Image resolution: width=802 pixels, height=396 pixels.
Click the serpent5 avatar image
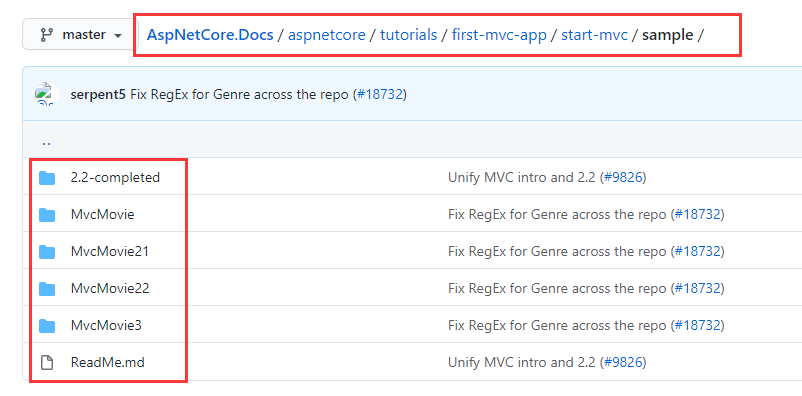[47, 95]
